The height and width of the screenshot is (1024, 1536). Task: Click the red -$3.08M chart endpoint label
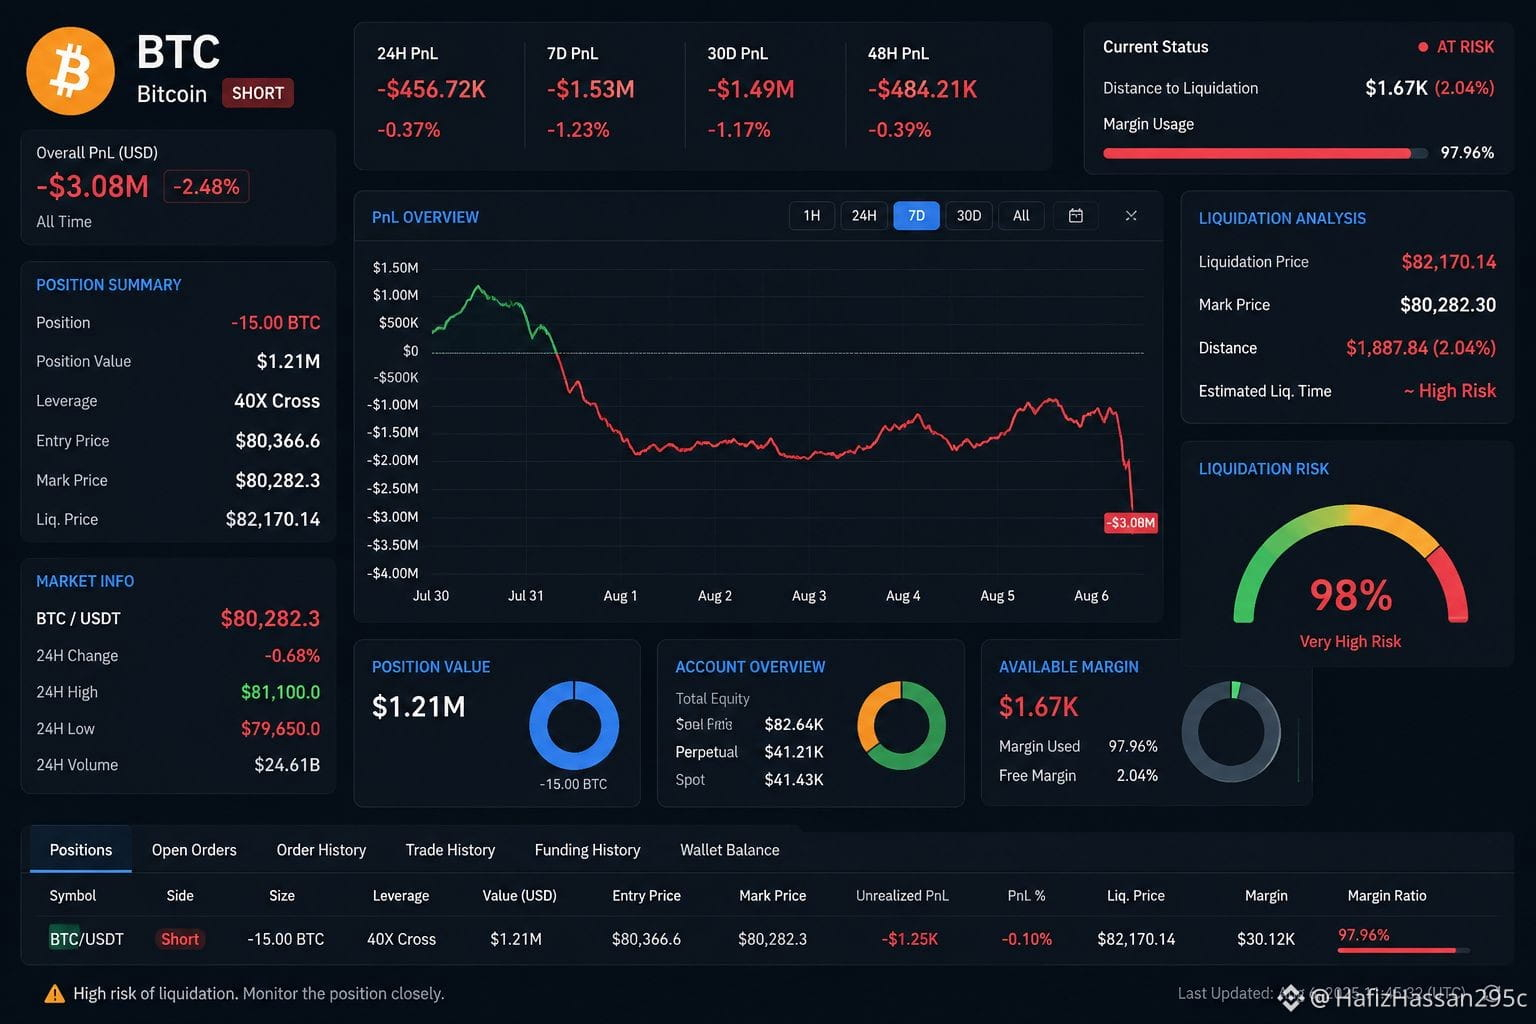click(1131, 523)
